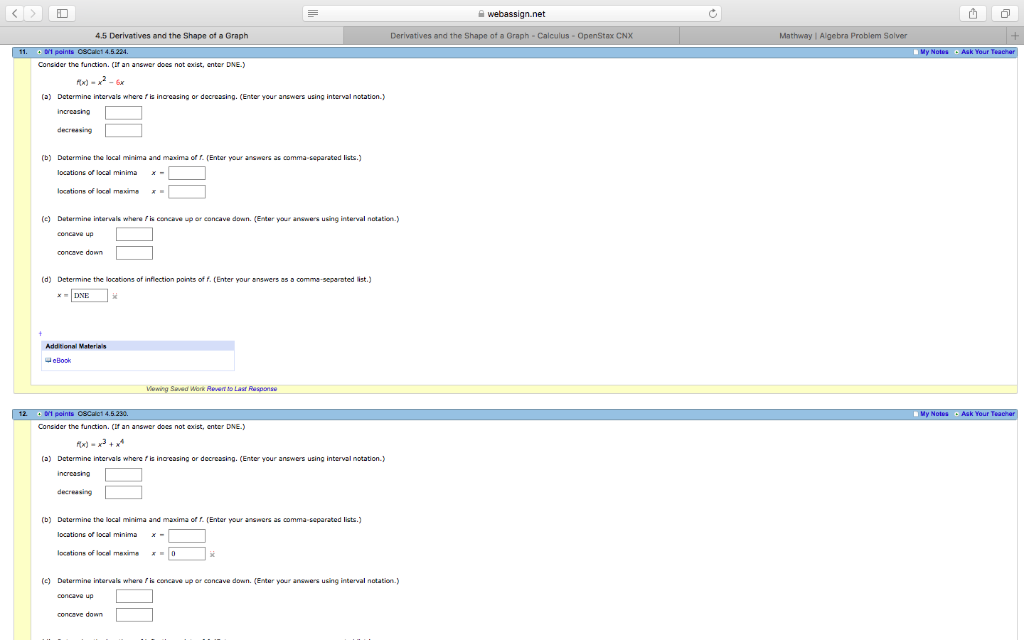Open a new browser tab with plus button

[1016, 34]
